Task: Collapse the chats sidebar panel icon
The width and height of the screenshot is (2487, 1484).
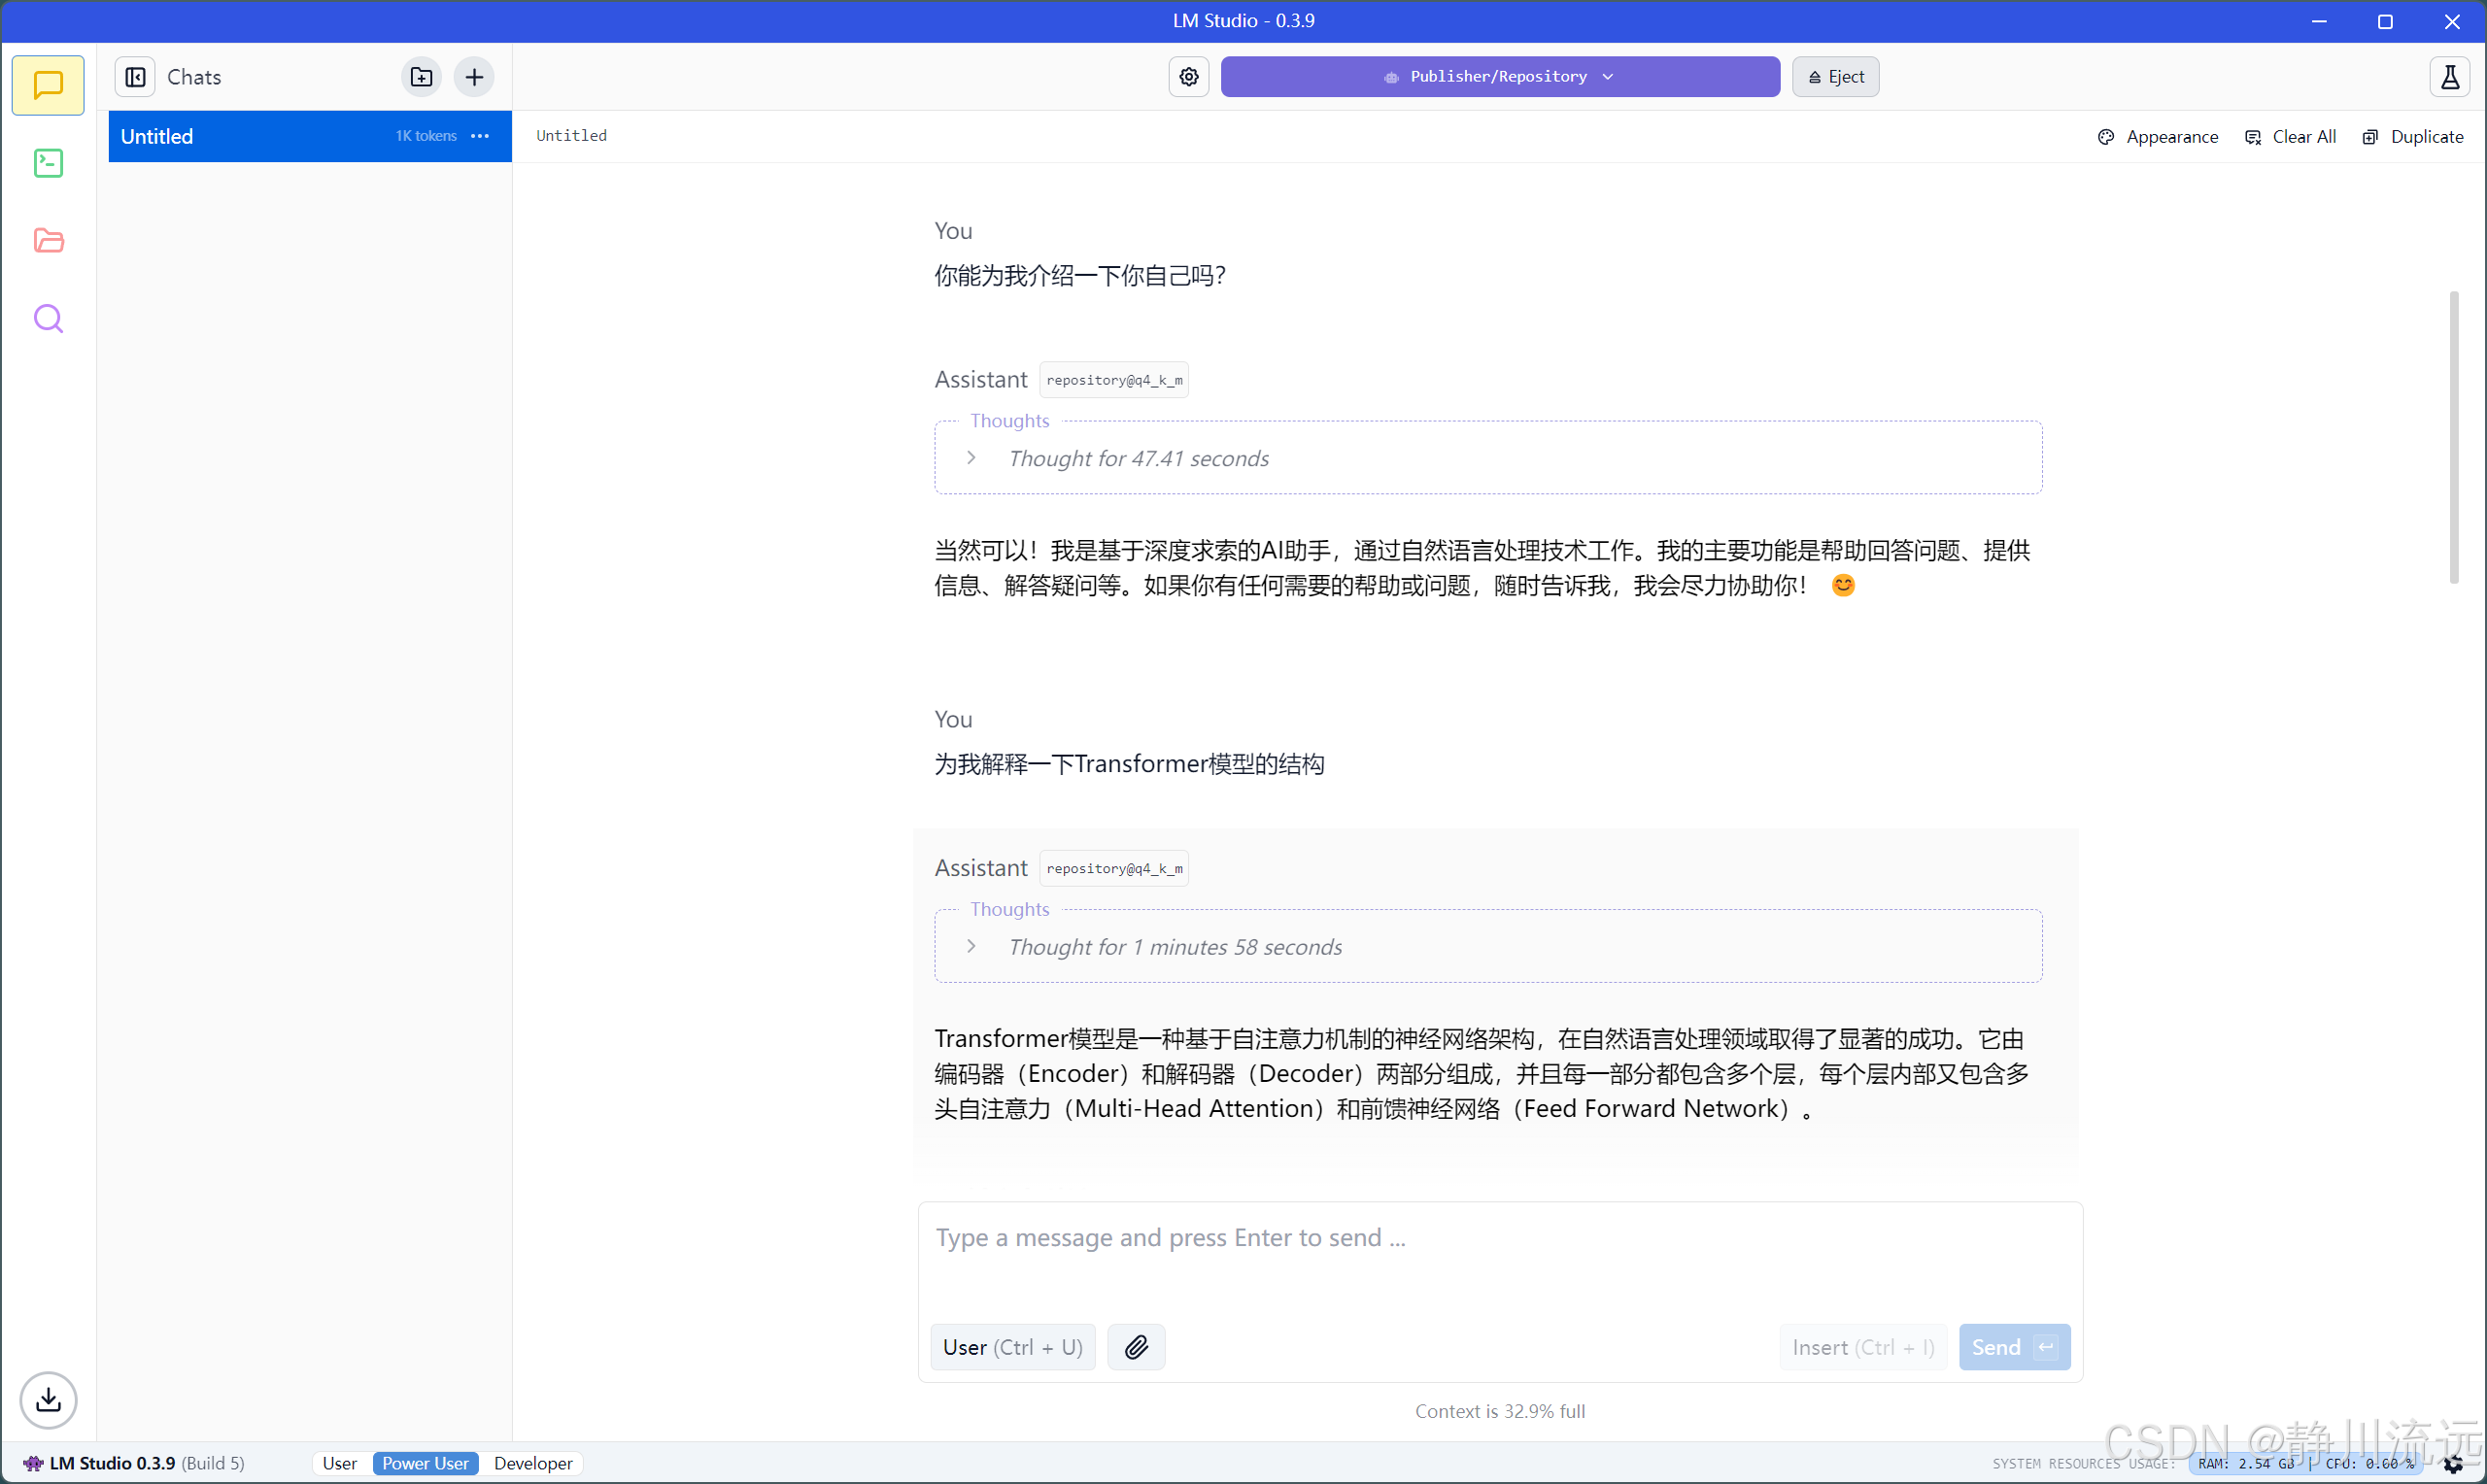Action: coord(135,77)
